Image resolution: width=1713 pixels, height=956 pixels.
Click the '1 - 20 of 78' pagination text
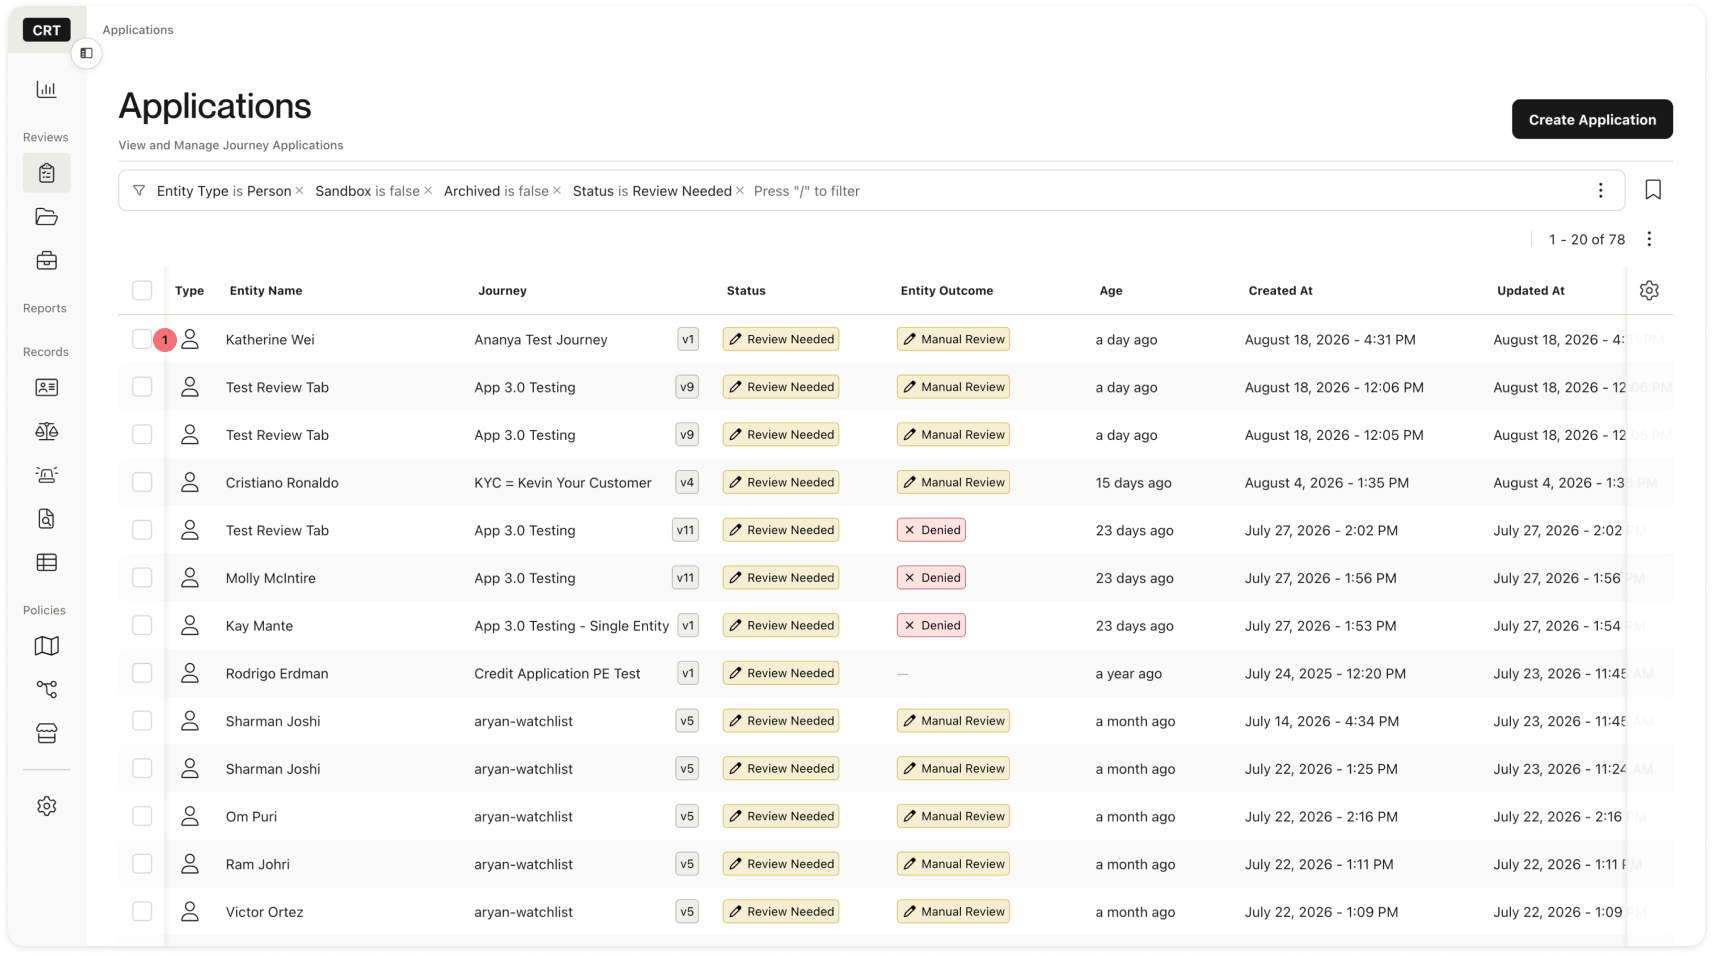pyautogui.click(x=1587, y=240)
